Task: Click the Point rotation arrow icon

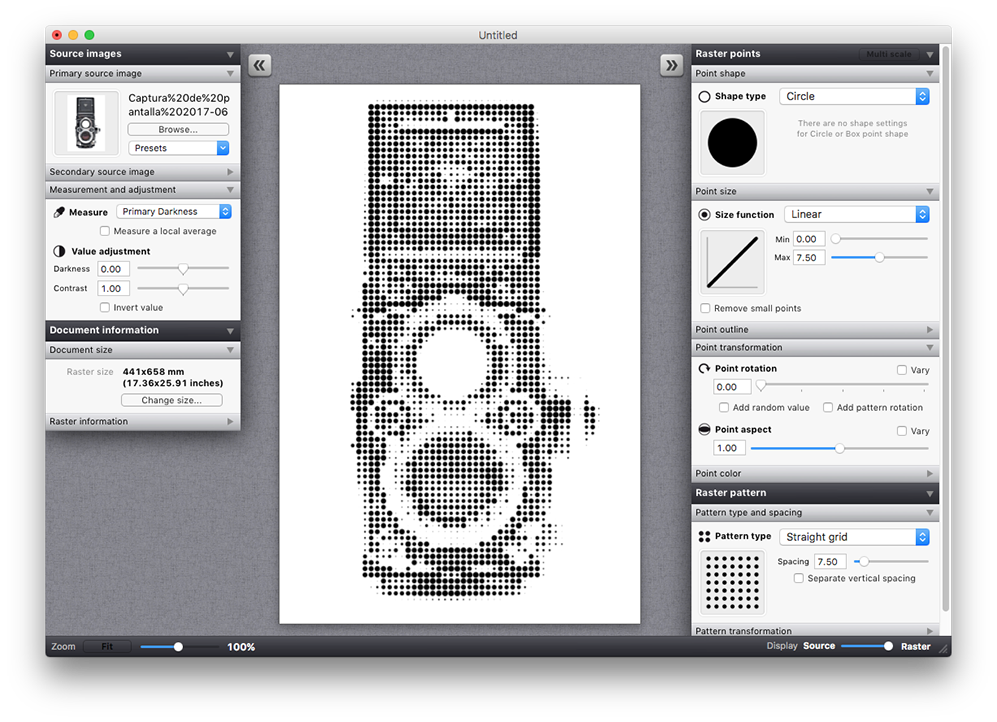Action: (705, 369)
